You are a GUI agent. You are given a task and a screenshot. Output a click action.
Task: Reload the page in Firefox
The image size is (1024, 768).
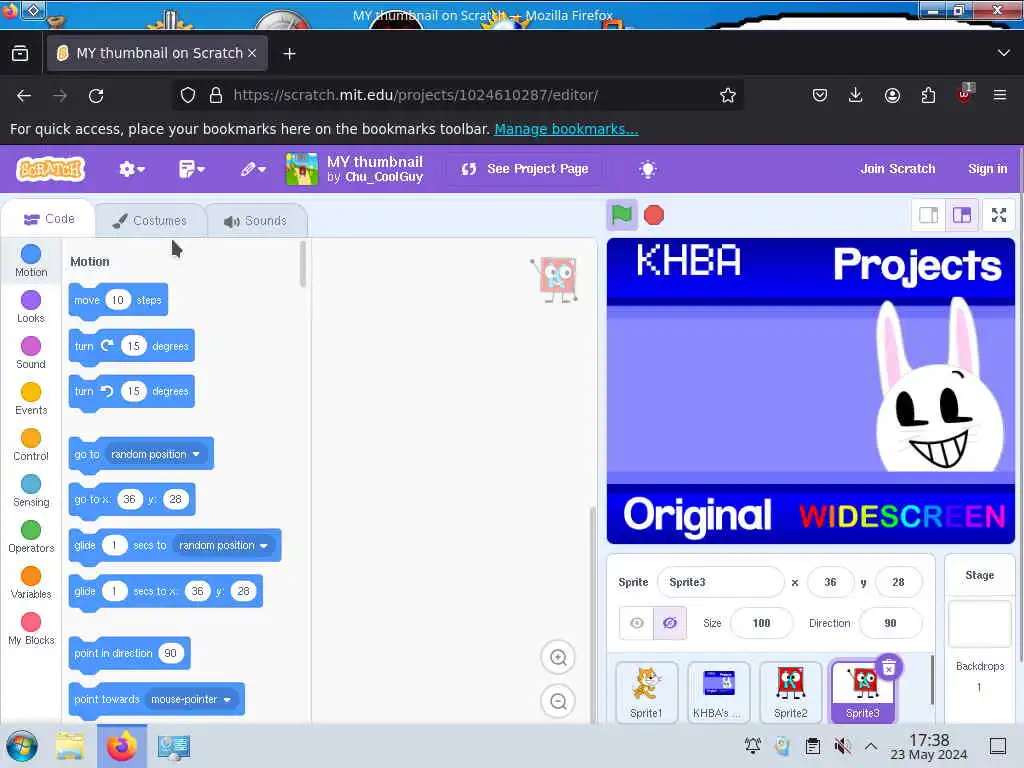point(96,96)
